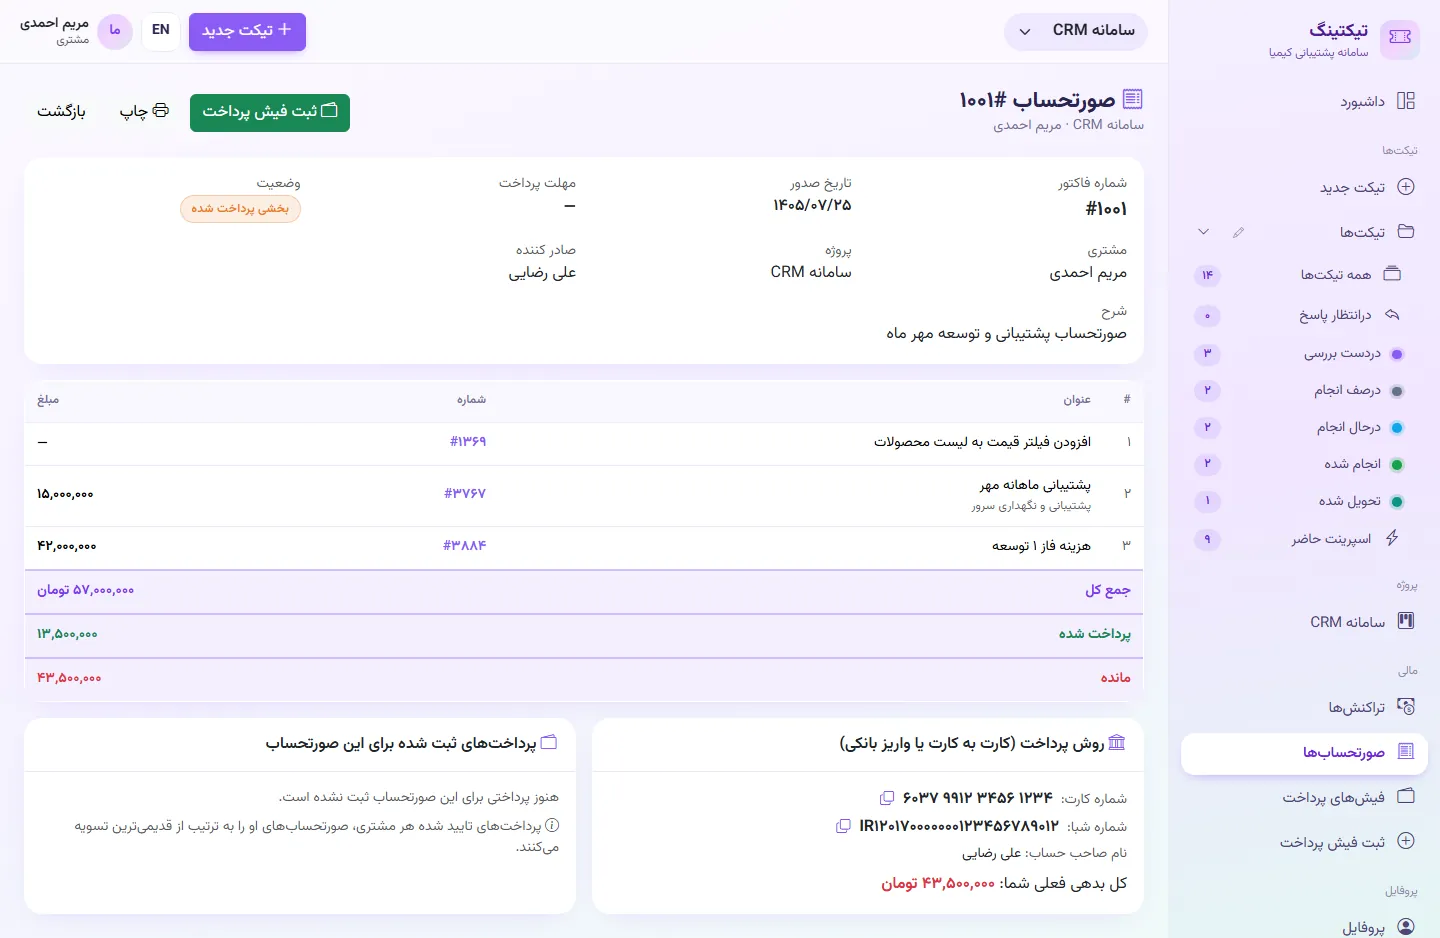Click the edit pencil icon beside تیکت‌ها

click(x=1239, y=232)
